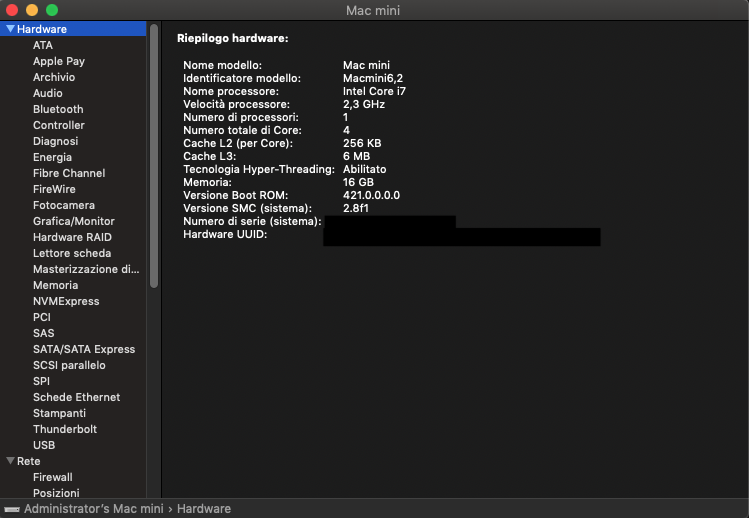The width and height of the screenshot is (749, 518).
Task: Click the Numero totale di Core label
Action: [242, 130]
